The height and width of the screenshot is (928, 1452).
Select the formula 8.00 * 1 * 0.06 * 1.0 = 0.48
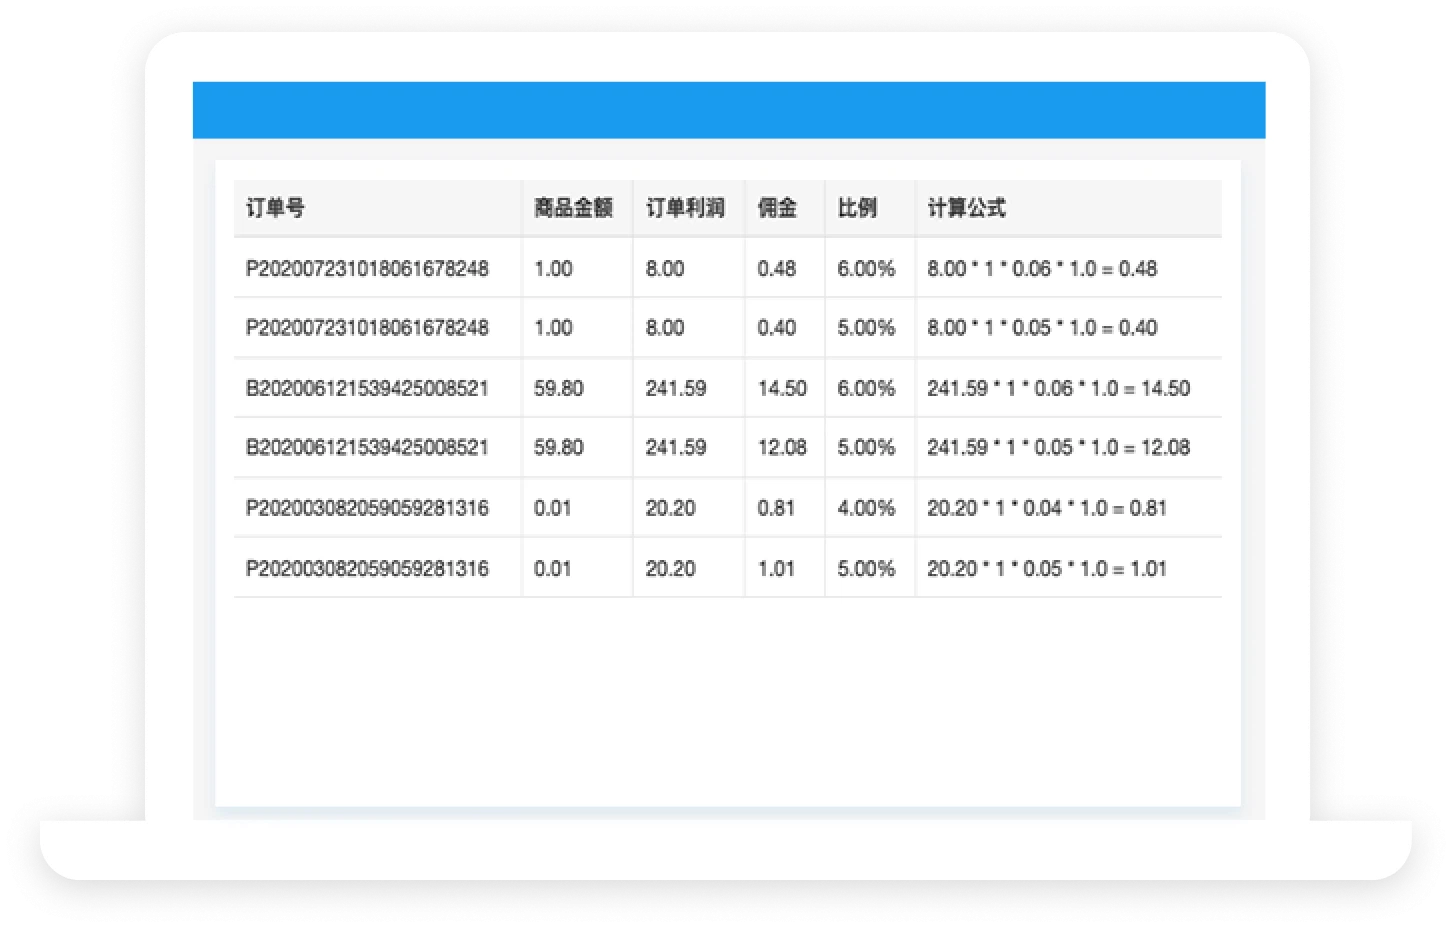(x=1041, y=268)
